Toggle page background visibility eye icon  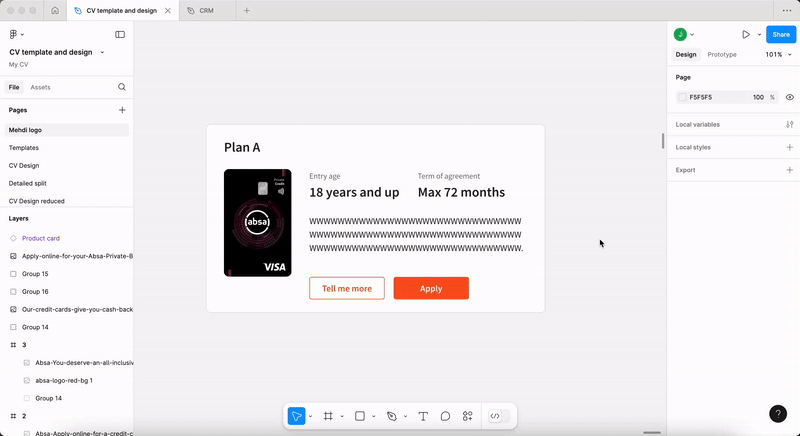point(789,97)
